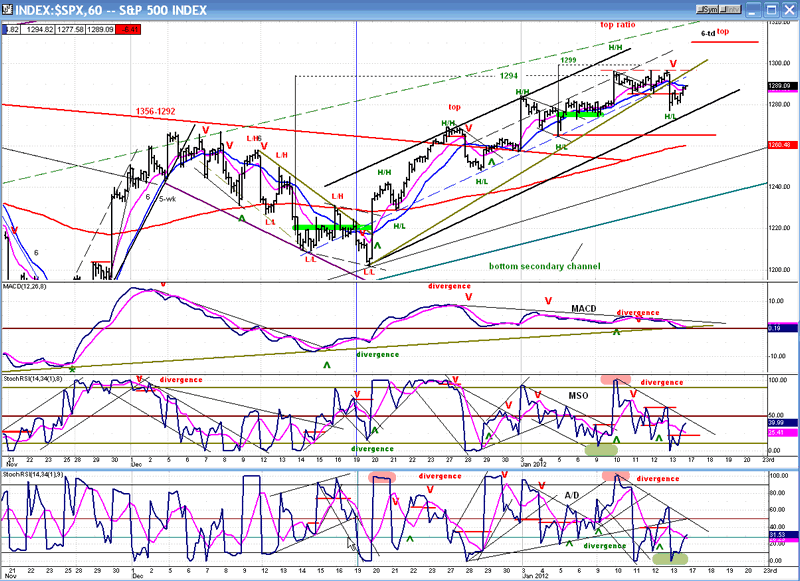This screenshot has width=800, height=581.
Task: Close the S&P 500 chart window
Action: (788, 8)
